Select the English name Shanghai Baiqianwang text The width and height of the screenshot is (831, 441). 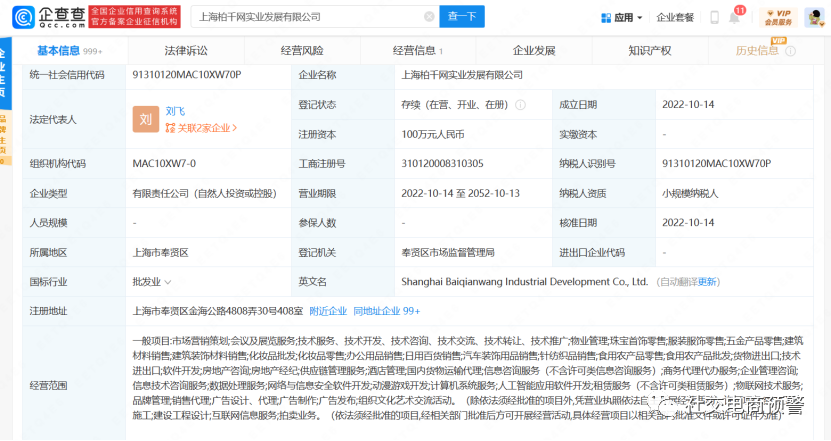pos(525,282)
